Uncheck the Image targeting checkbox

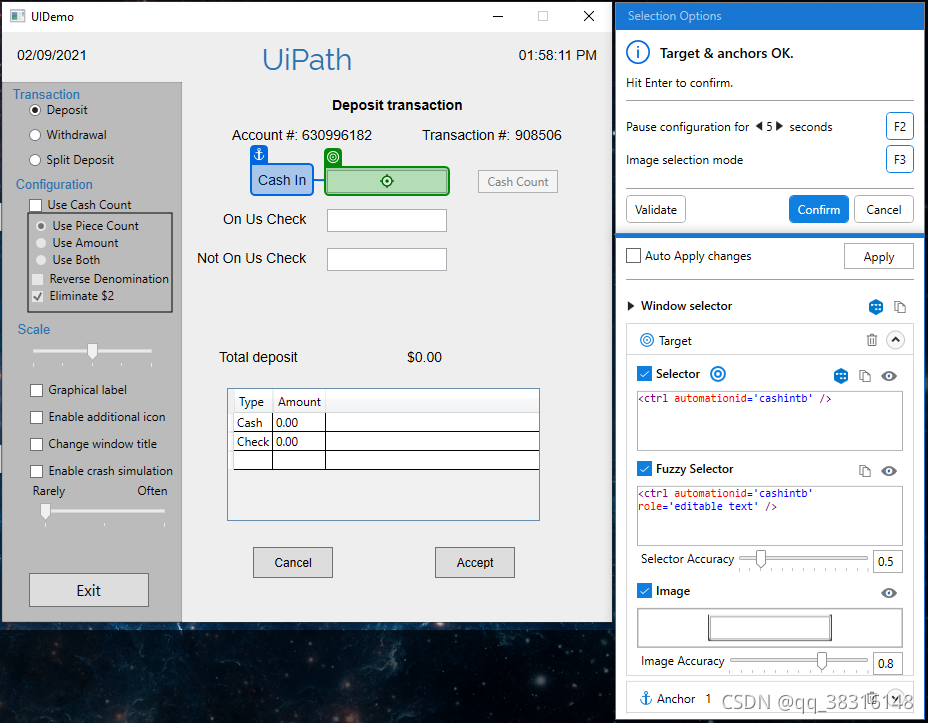(644, 590)
